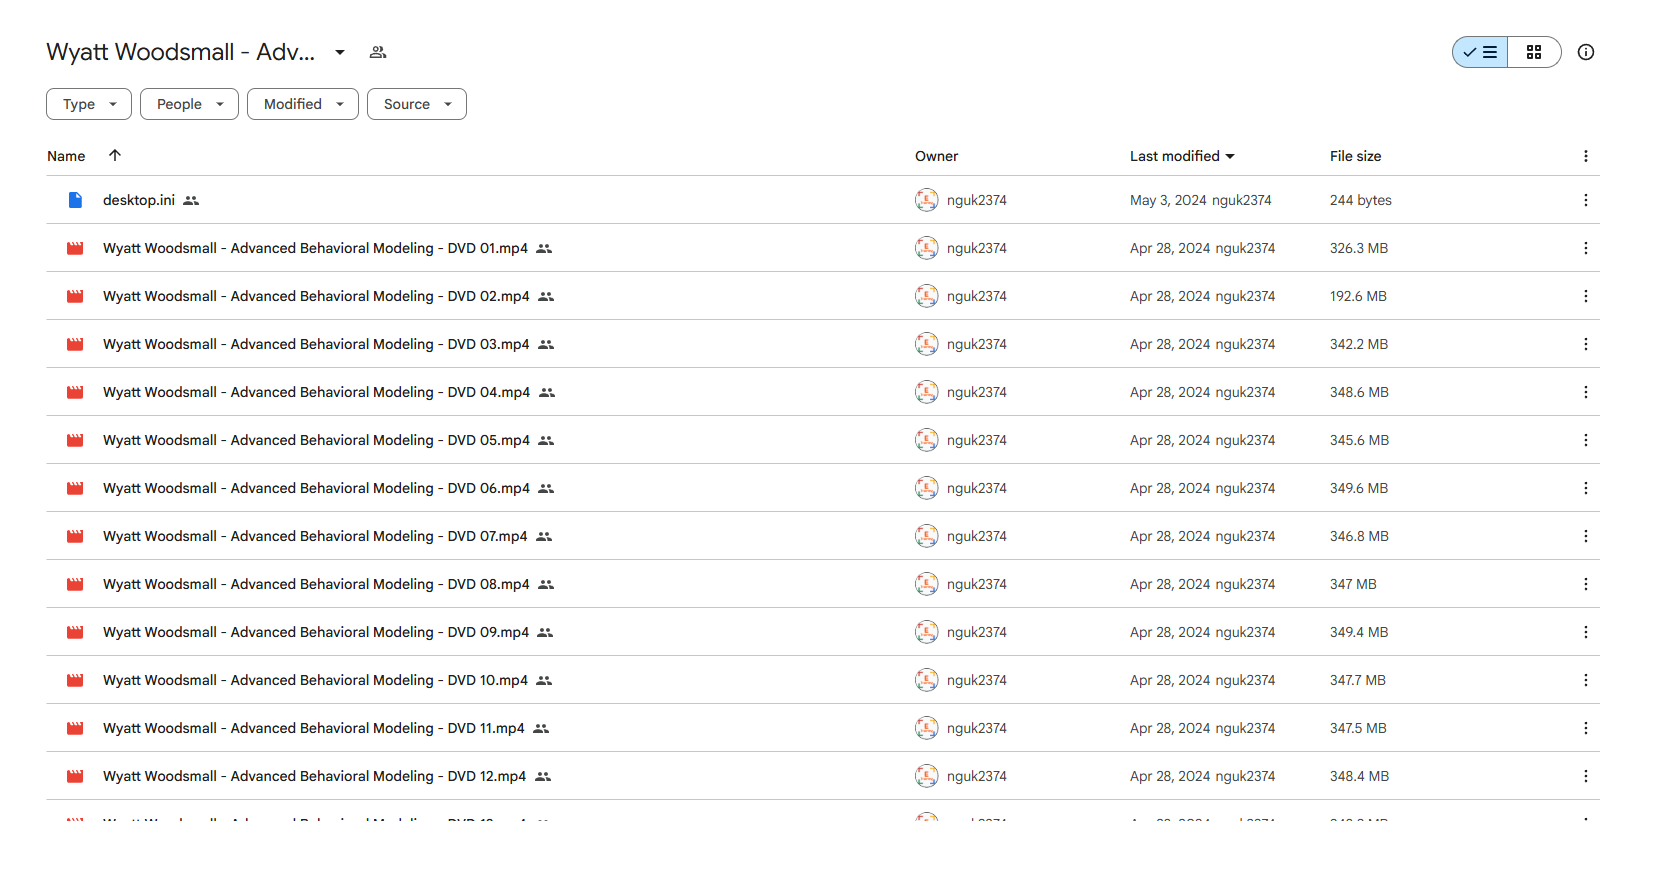Select the file name ending DVD 09.mp4
The width and height of the screenshot is (1668, 876).
[x=316, y=632]
